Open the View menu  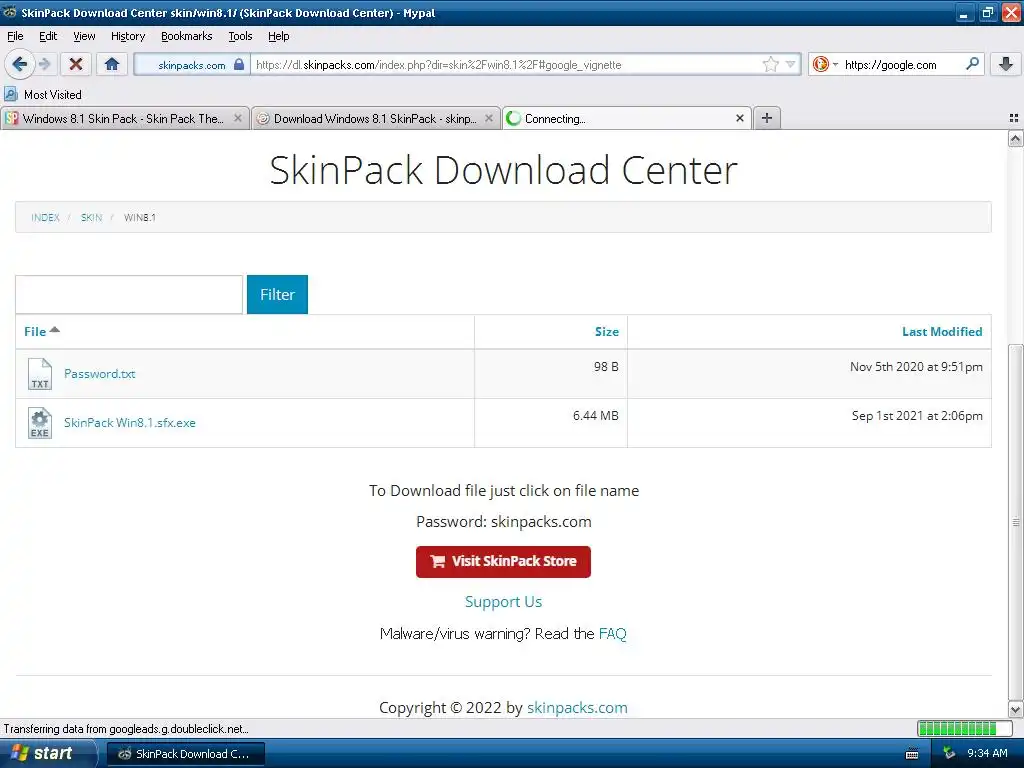(84, 36)
